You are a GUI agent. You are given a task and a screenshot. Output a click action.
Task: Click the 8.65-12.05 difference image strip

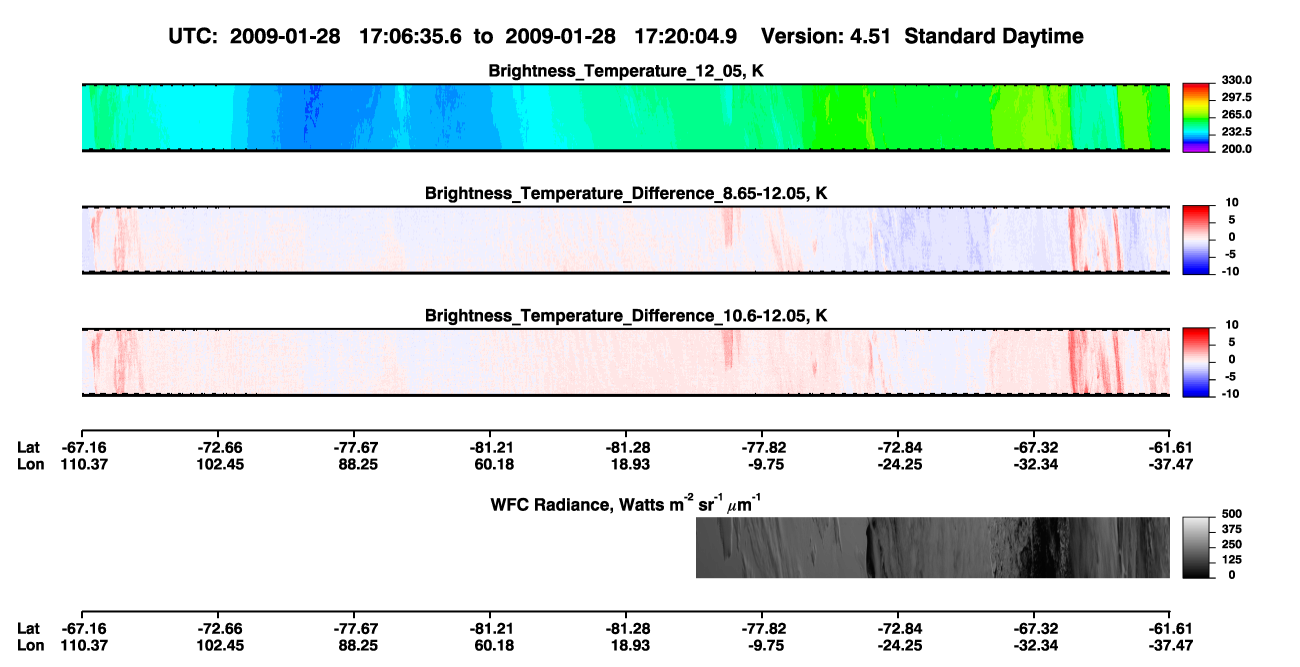[x=625, y=240]
